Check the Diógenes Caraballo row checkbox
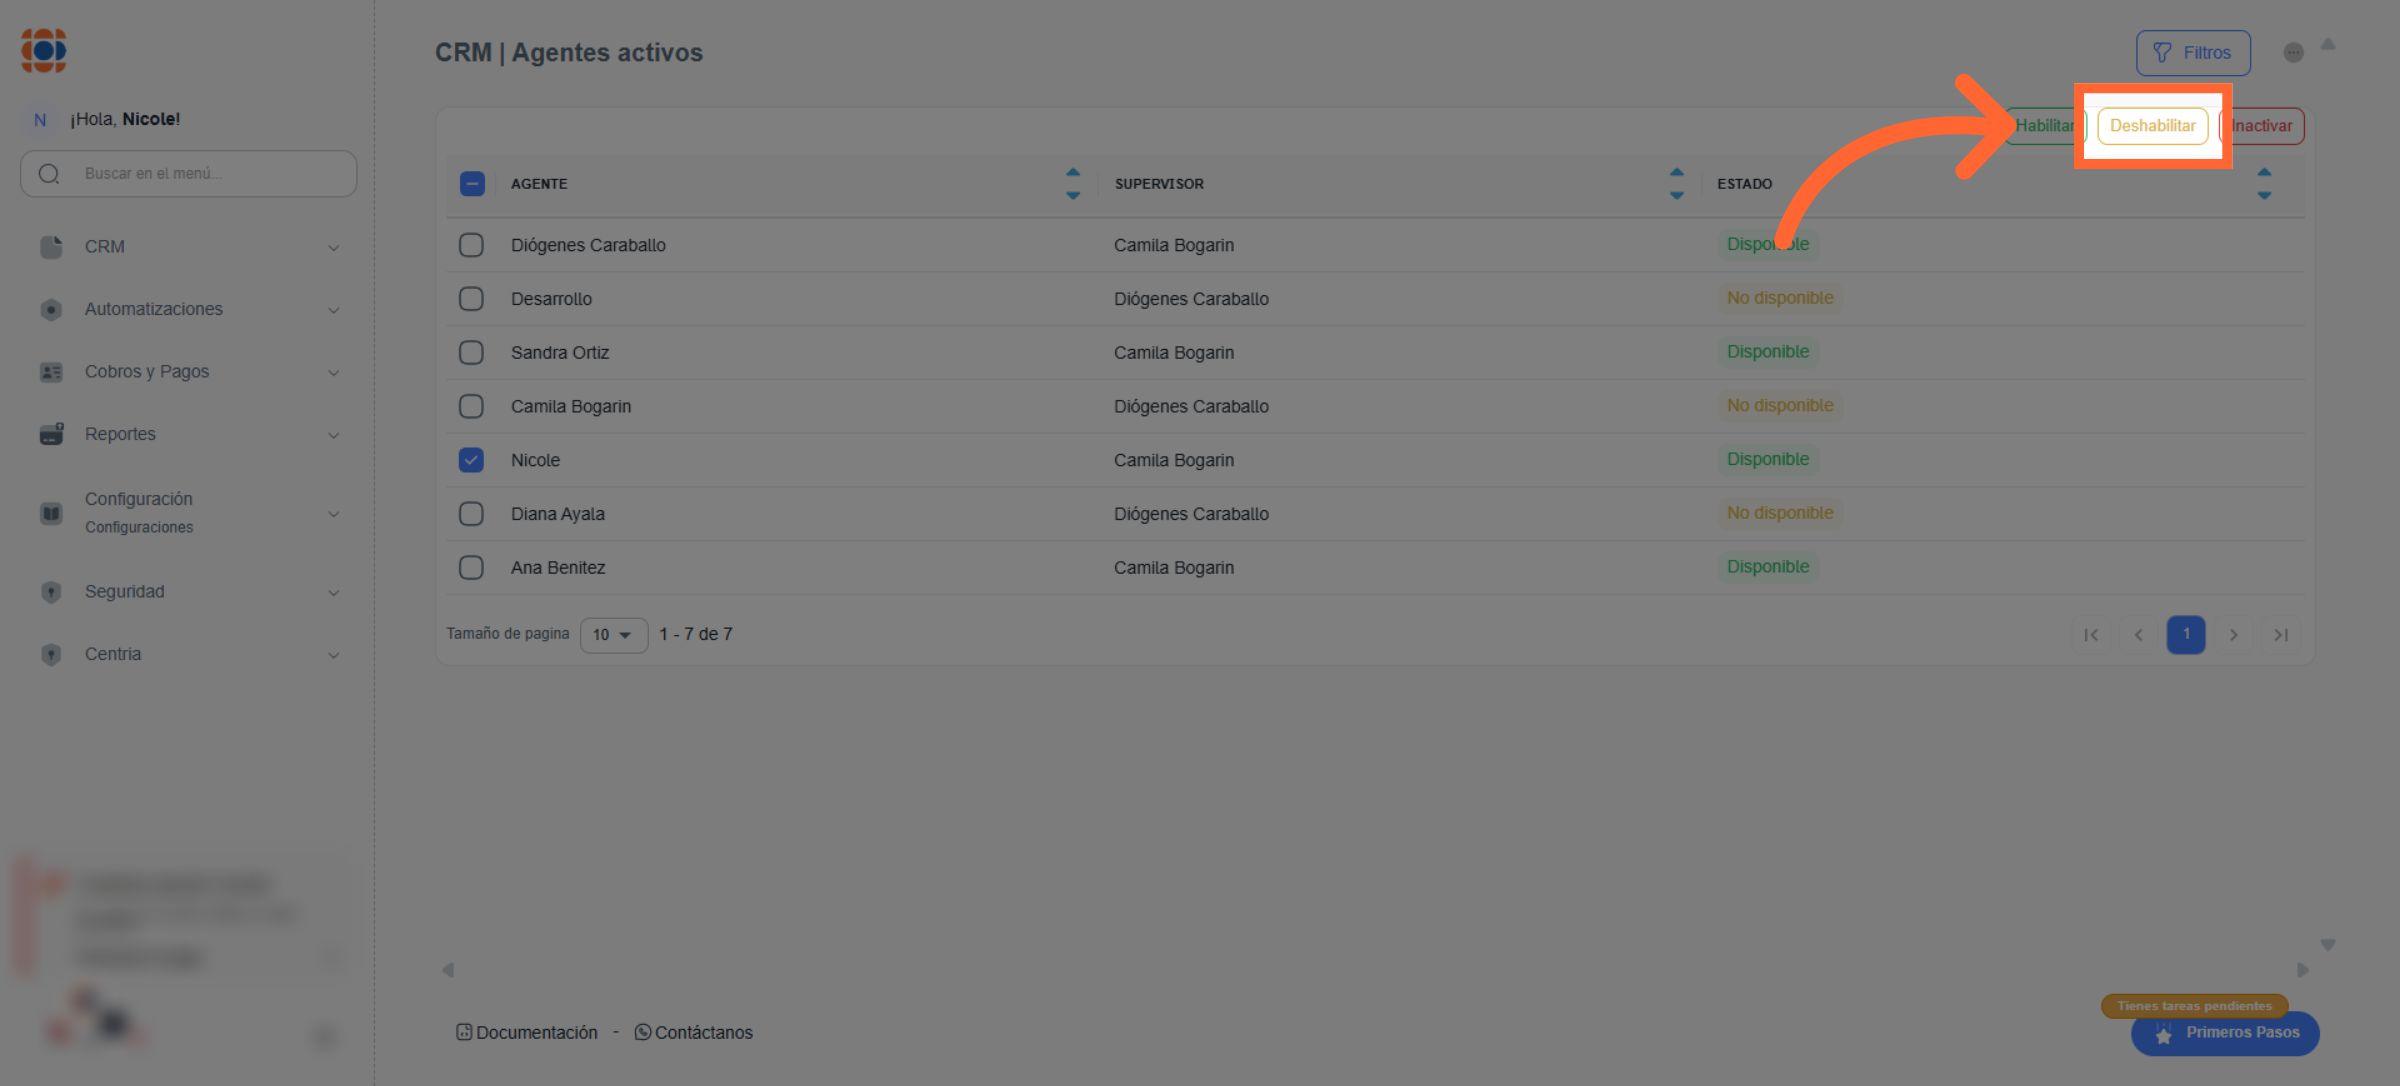 click(471, 245)
